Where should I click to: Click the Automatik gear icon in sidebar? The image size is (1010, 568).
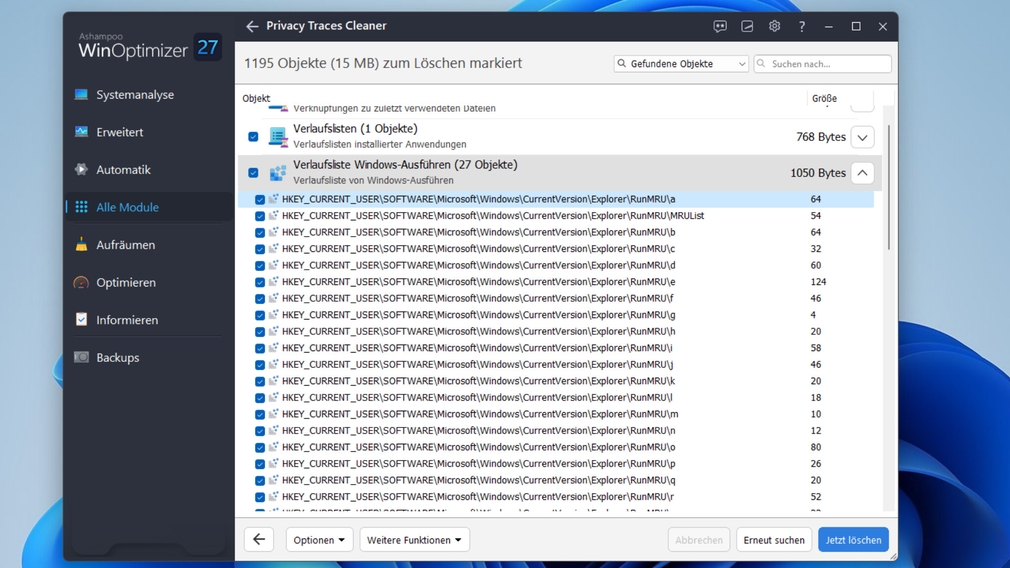click(x=81, y=169)
